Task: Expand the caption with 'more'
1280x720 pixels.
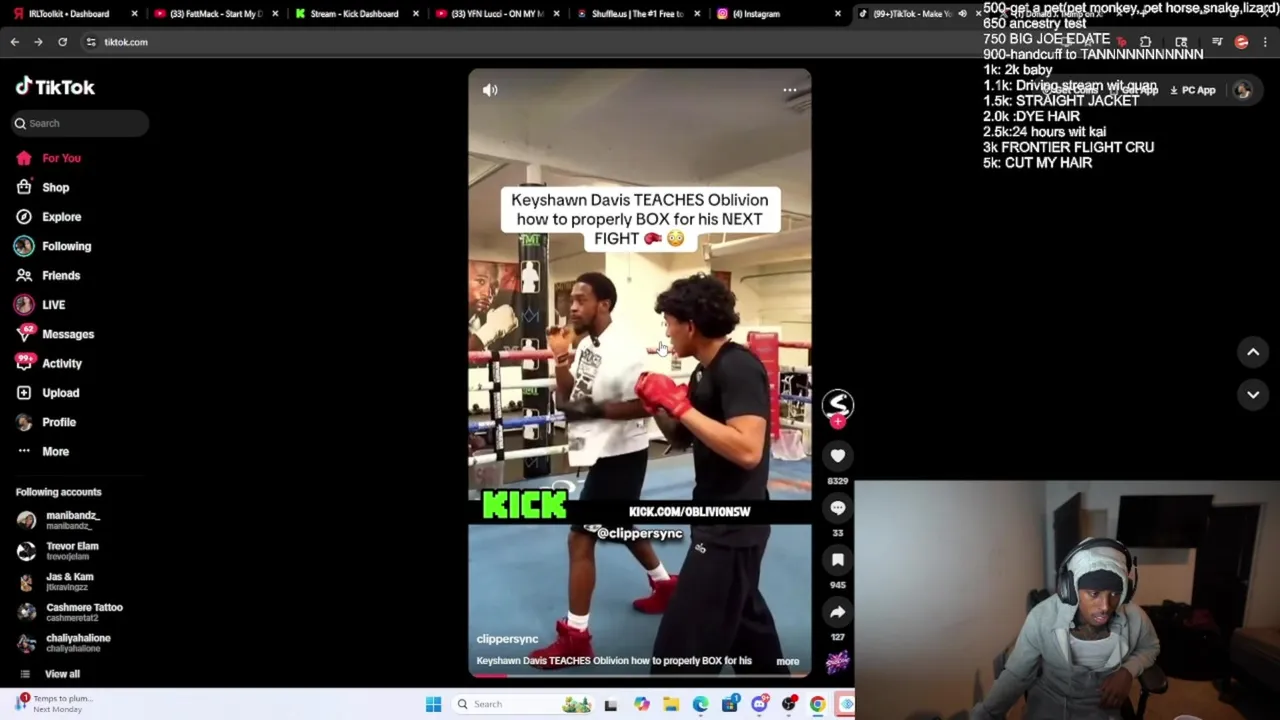Action: 788,661
